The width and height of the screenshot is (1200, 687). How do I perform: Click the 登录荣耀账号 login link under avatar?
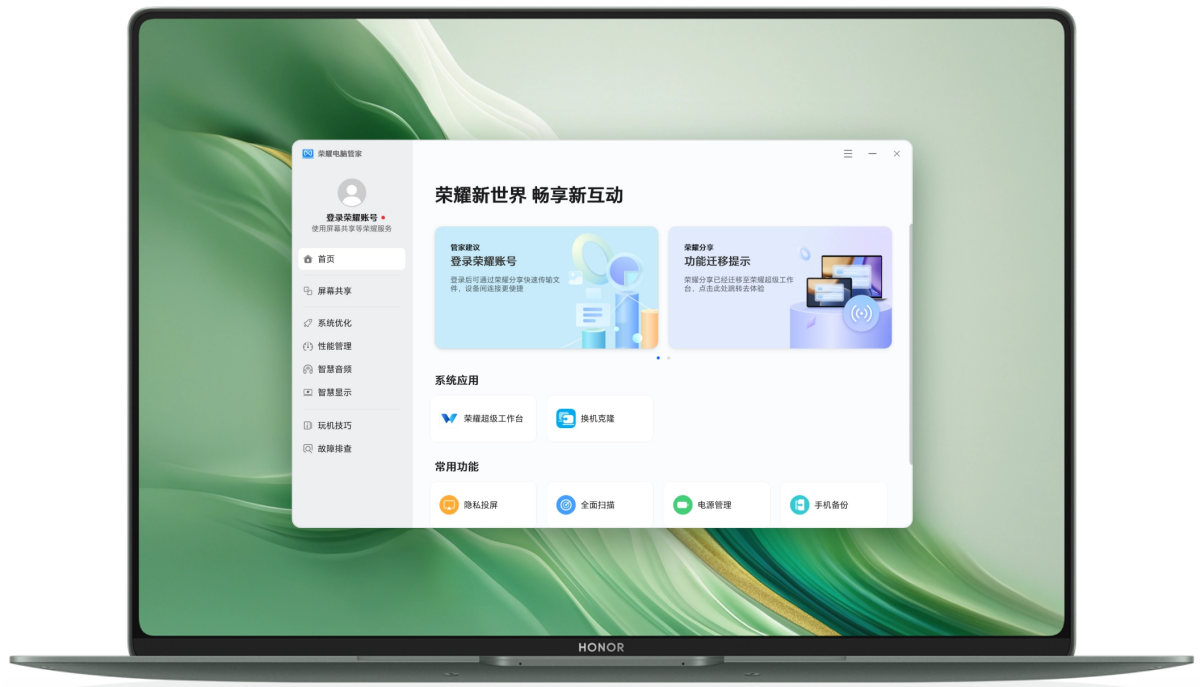pyautogui.click(x=351, y=217)
